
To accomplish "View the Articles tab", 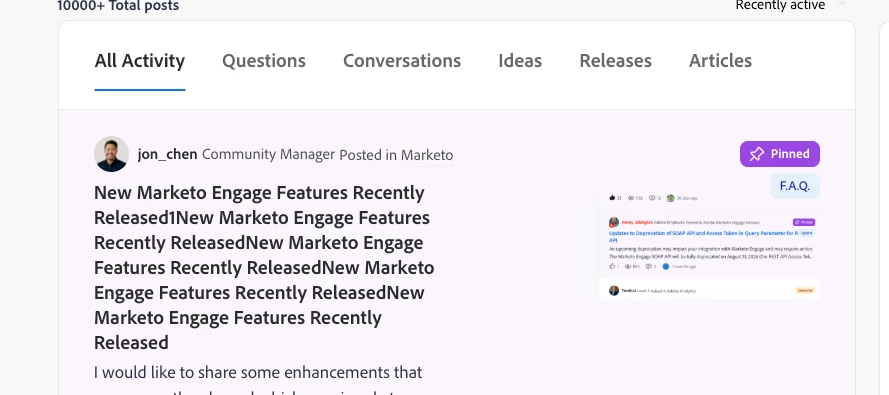I will (x=720, y=61).
